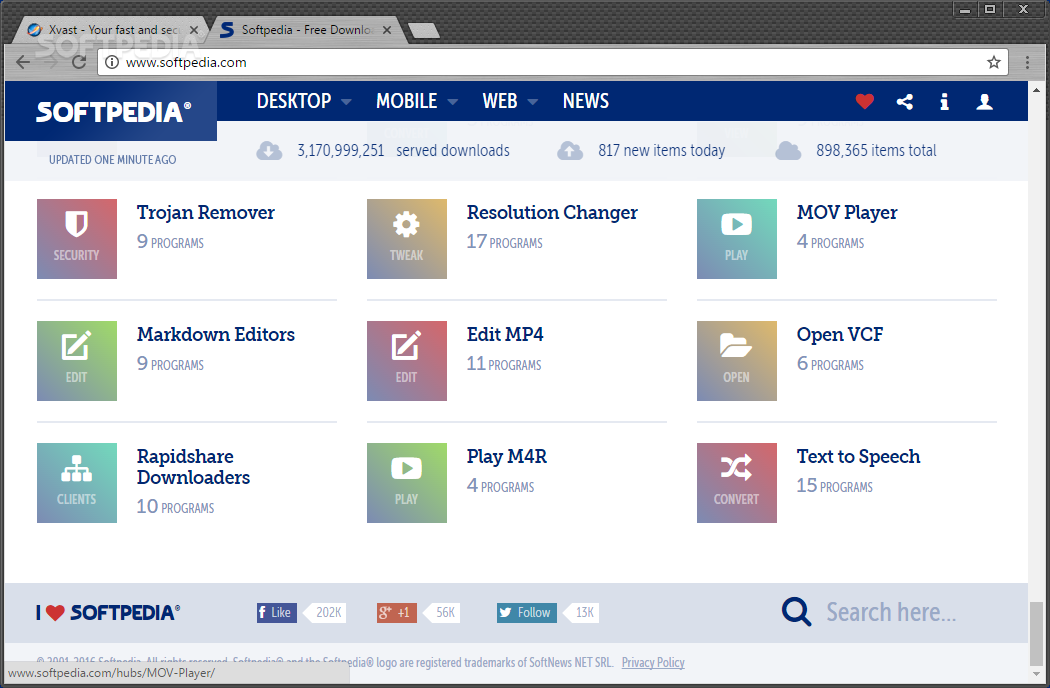Open the Privacy Policy link
Viewport: 1050px width, 688px height.
coord(653,663)
